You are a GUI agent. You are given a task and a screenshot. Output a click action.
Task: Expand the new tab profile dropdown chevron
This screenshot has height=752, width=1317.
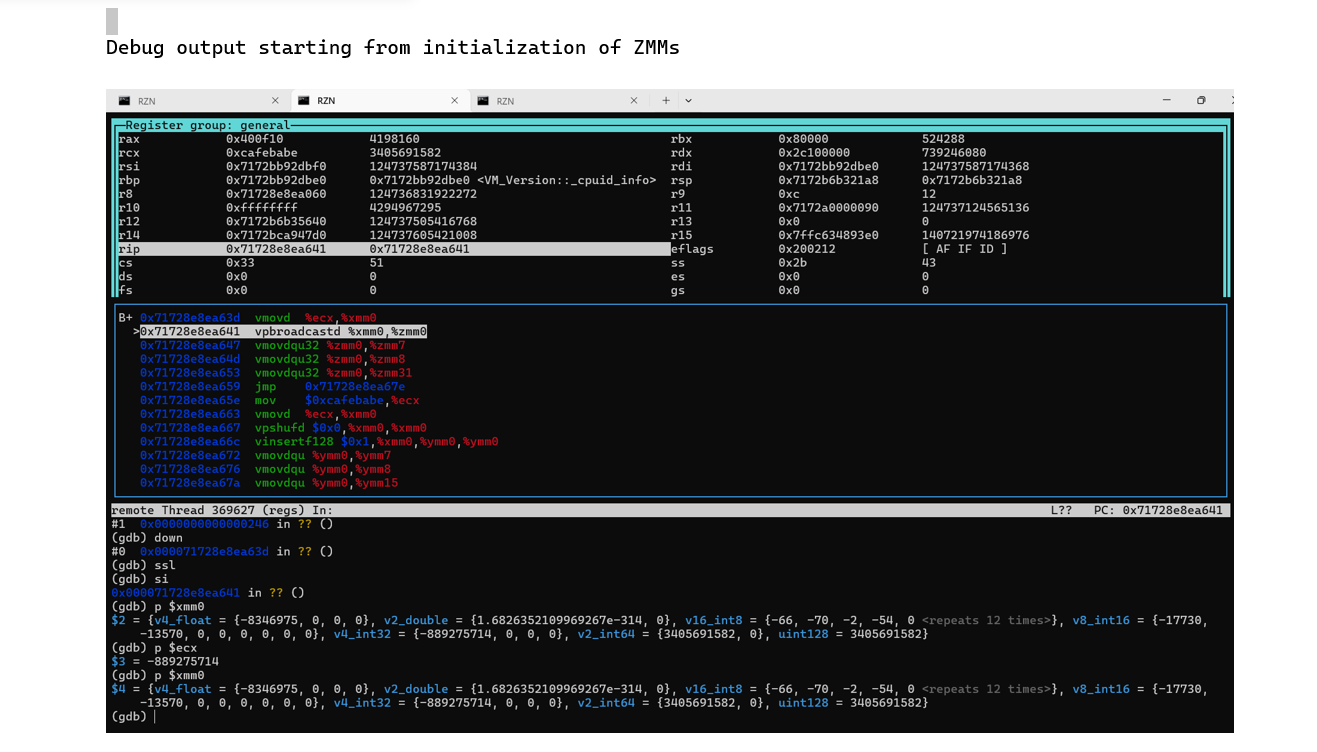(688, 101)
